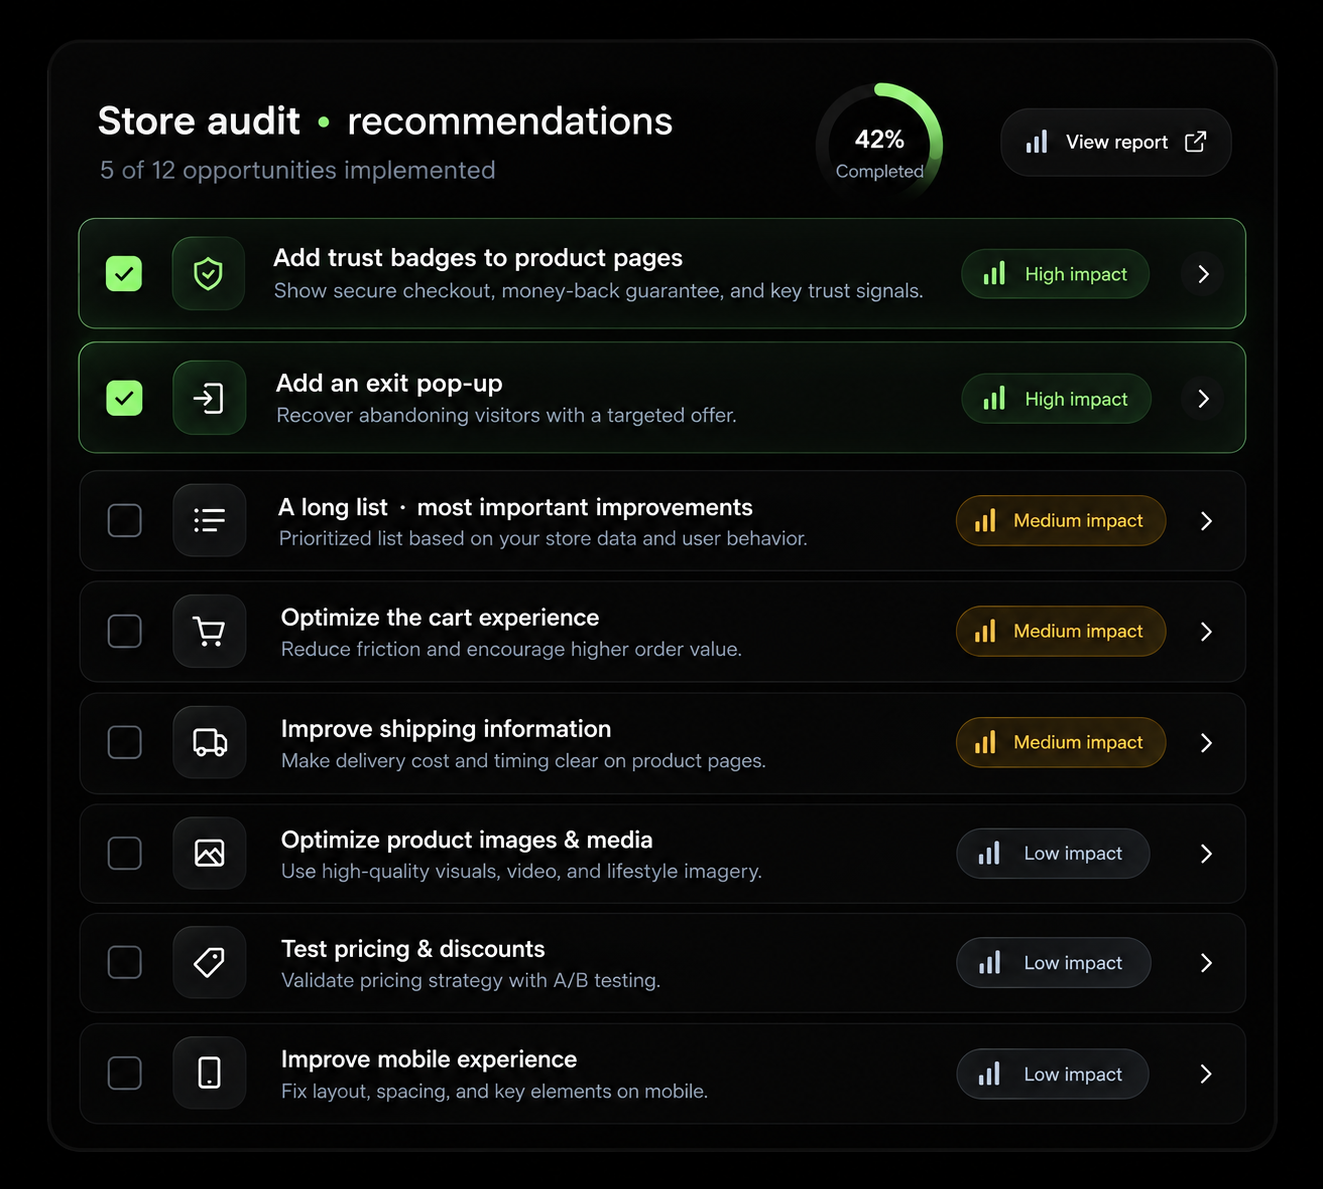Check 'Optimize product images & media' checkbox
Viewport: 1323px width, 1189px height.
click(125, 853)
